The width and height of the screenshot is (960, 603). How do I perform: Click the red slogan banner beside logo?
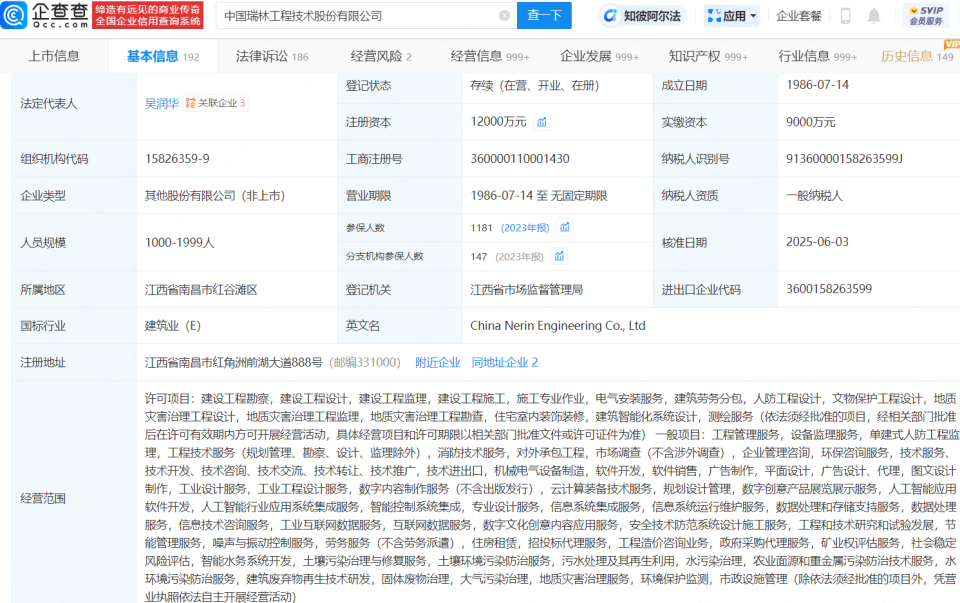point(148,15)
